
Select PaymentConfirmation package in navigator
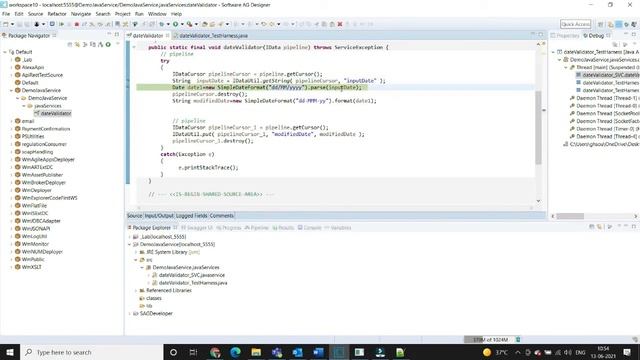pyautogui.click(x=46, y=129)
